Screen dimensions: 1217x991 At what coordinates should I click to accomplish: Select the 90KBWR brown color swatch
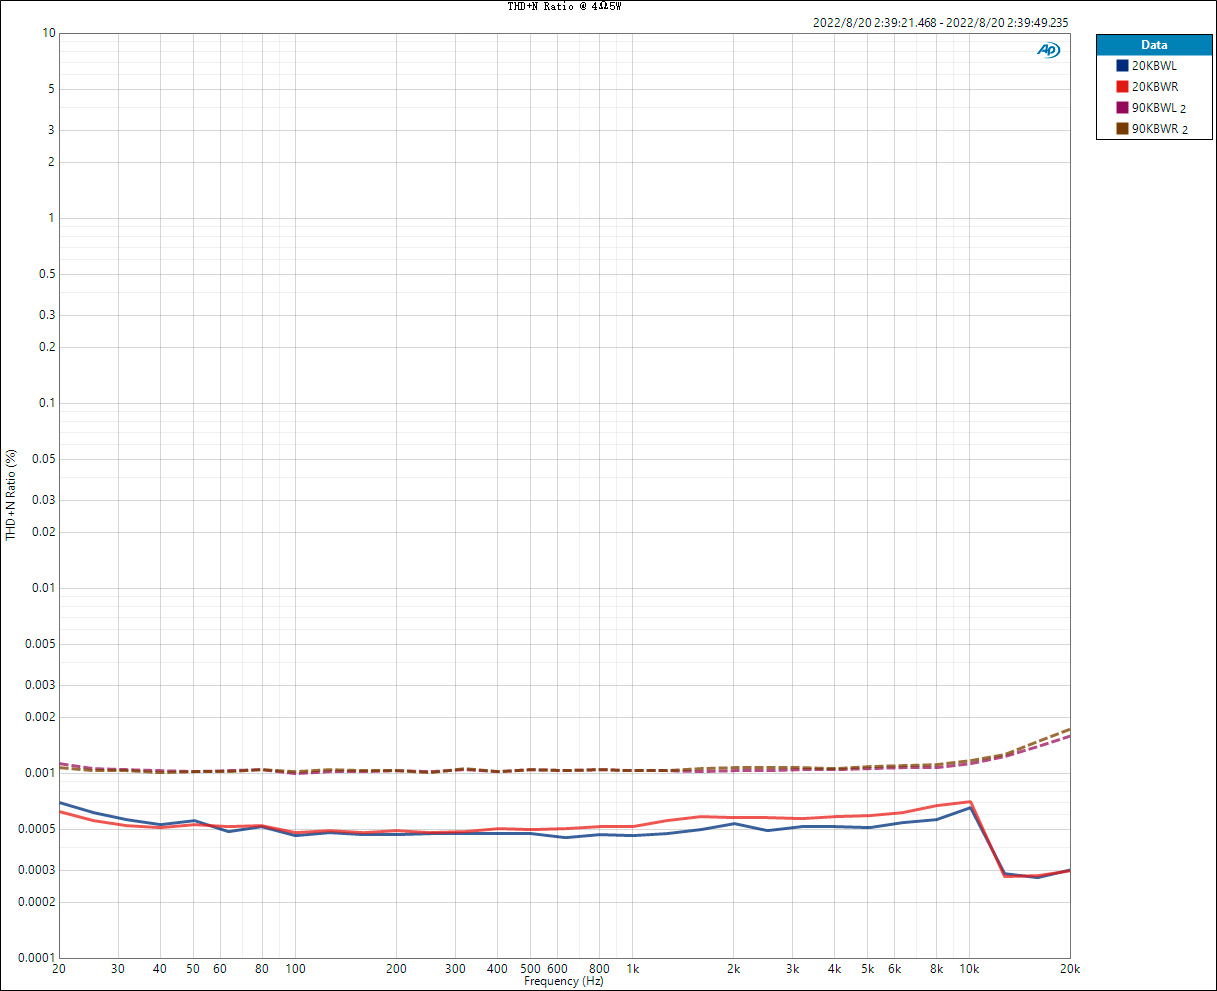pos(1122,129)
